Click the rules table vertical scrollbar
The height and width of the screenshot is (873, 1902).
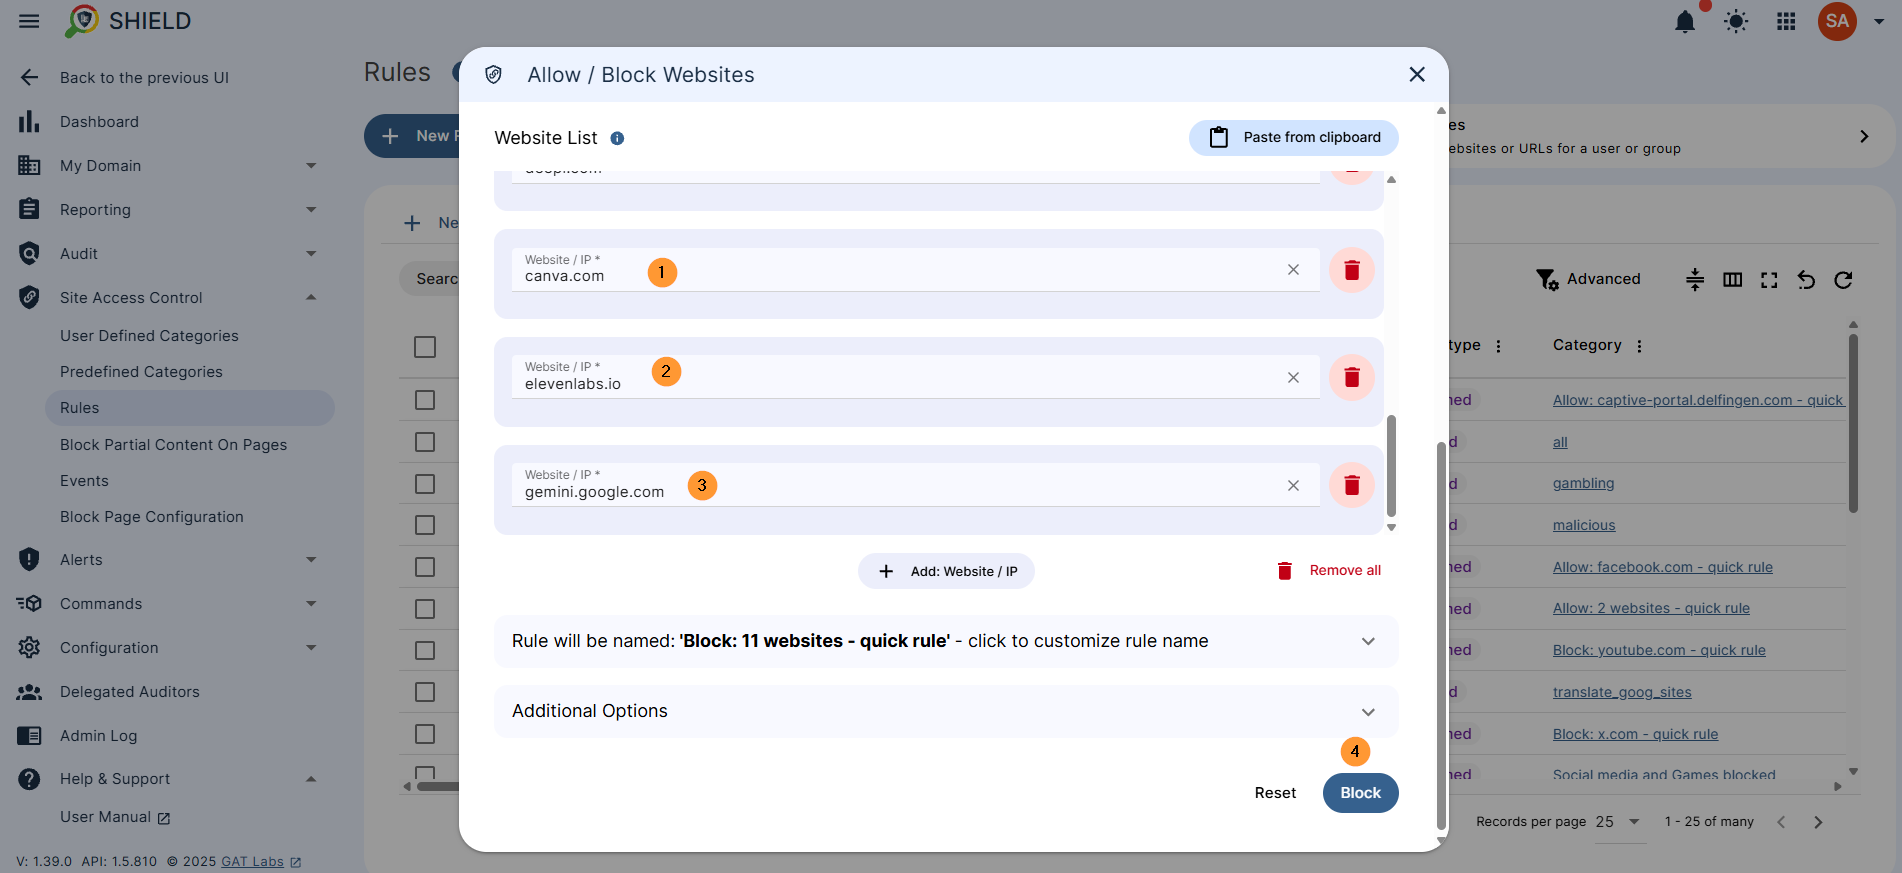pyautogui.click(x=1853, y=423)
